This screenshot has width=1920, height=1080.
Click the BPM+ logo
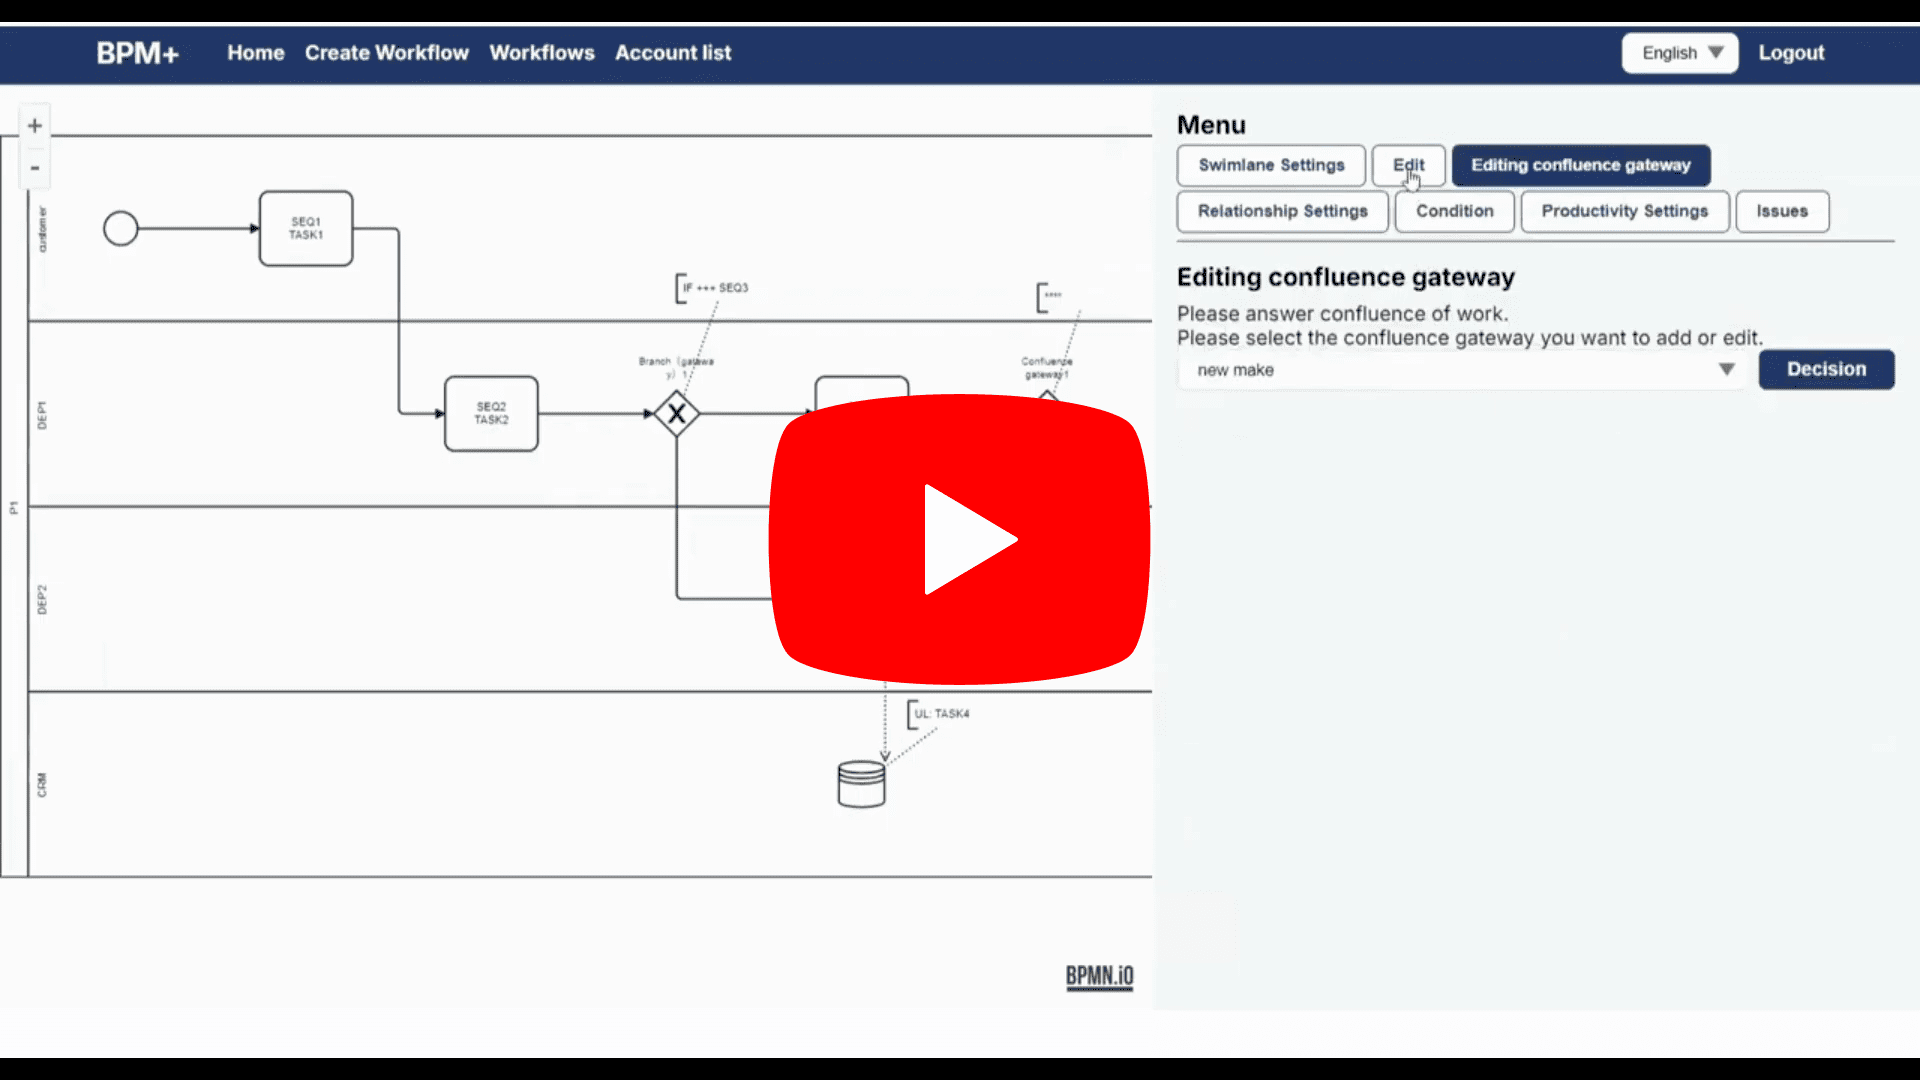coord(137,53)
